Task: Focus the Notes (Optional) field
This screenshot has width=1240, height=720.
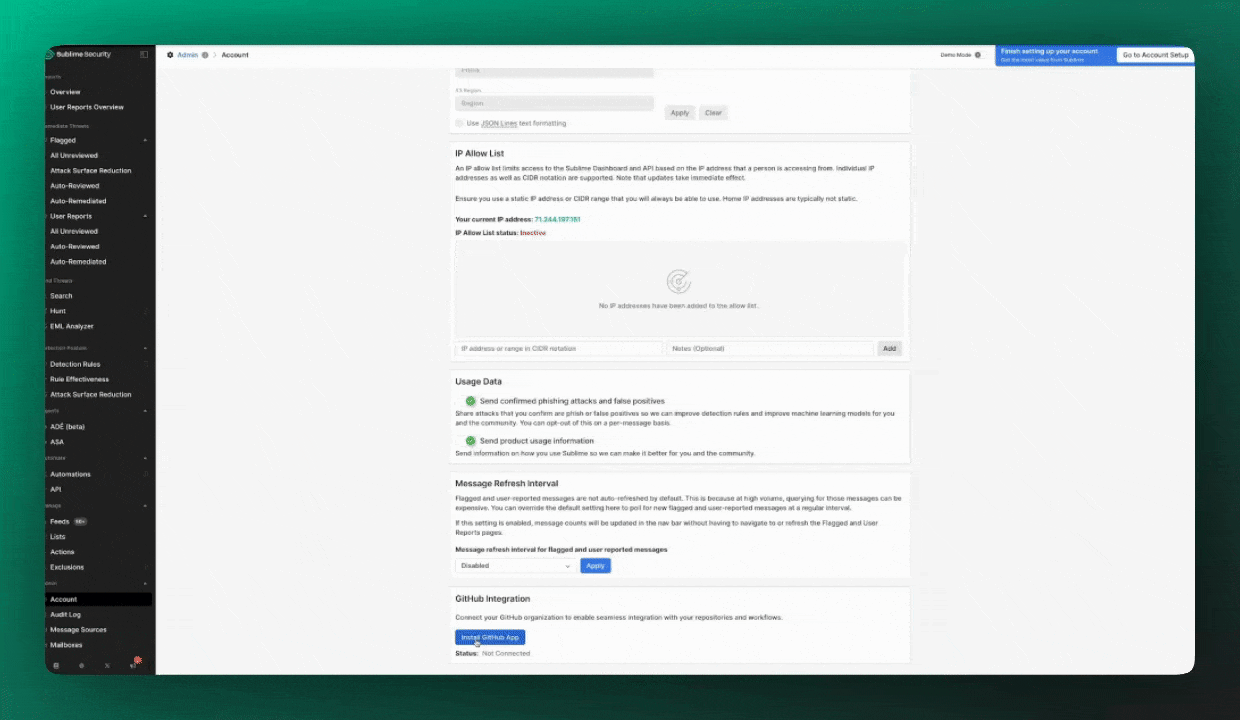Action: [770, 348]
